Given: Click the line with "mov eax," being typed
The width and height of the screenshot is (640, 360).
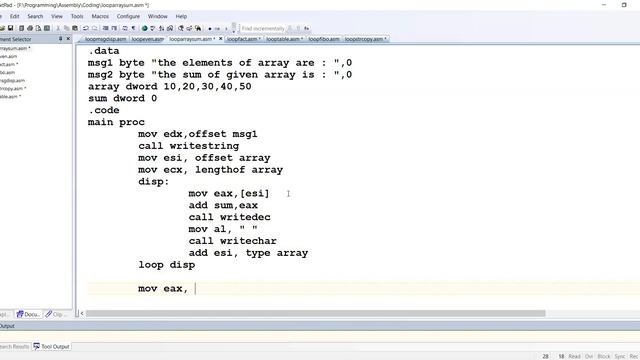Looking at the screenshot, I should (x=163, y=289).
